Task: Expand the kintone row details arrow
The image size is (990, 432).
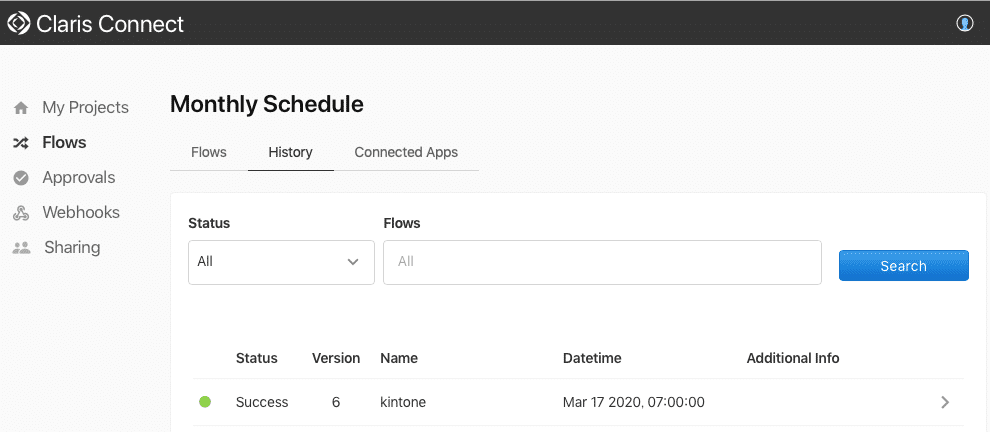Action: coord(945,402)
